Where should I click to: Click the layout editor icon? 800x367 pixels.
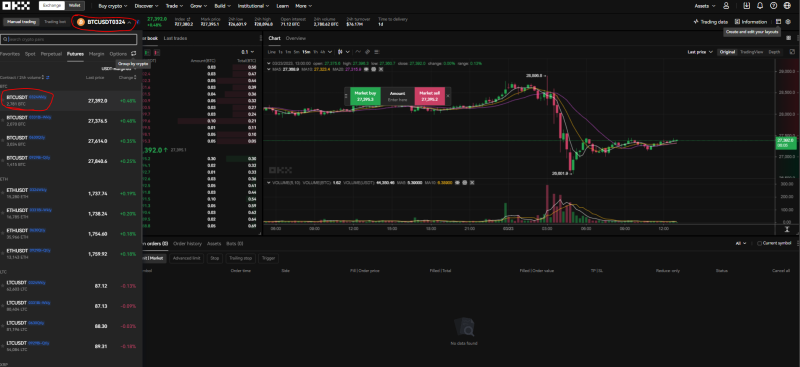(778, 21)
